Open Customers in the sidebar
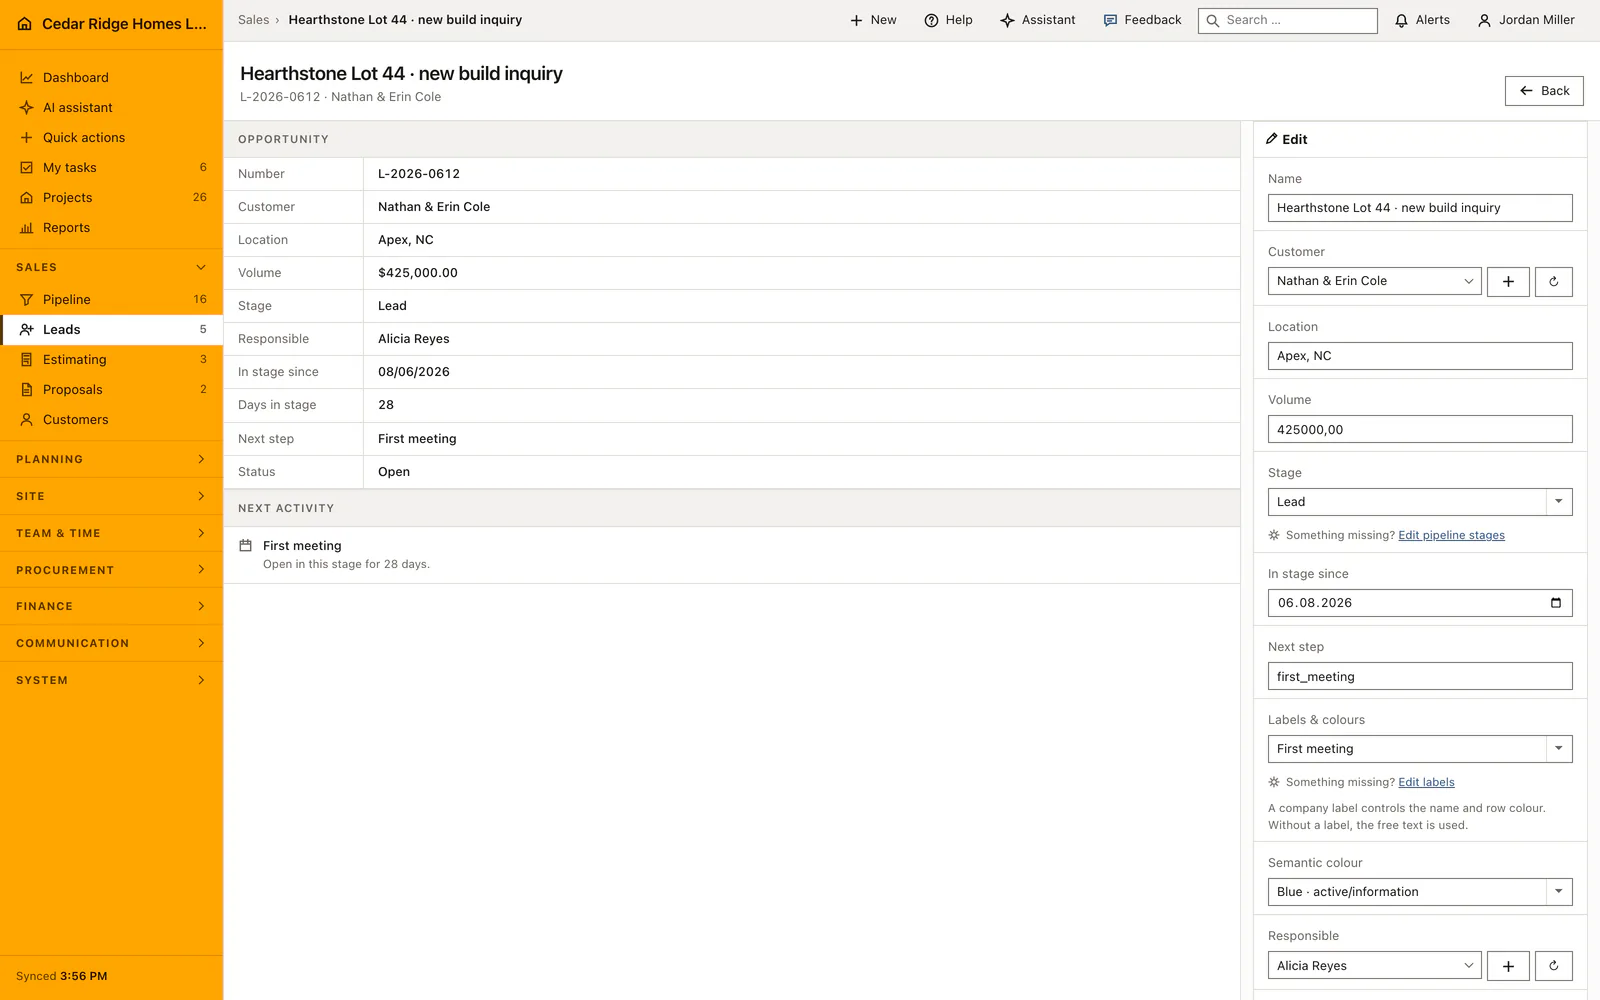Viewport: 1600px width, 1000px height. tap(111, 419)
